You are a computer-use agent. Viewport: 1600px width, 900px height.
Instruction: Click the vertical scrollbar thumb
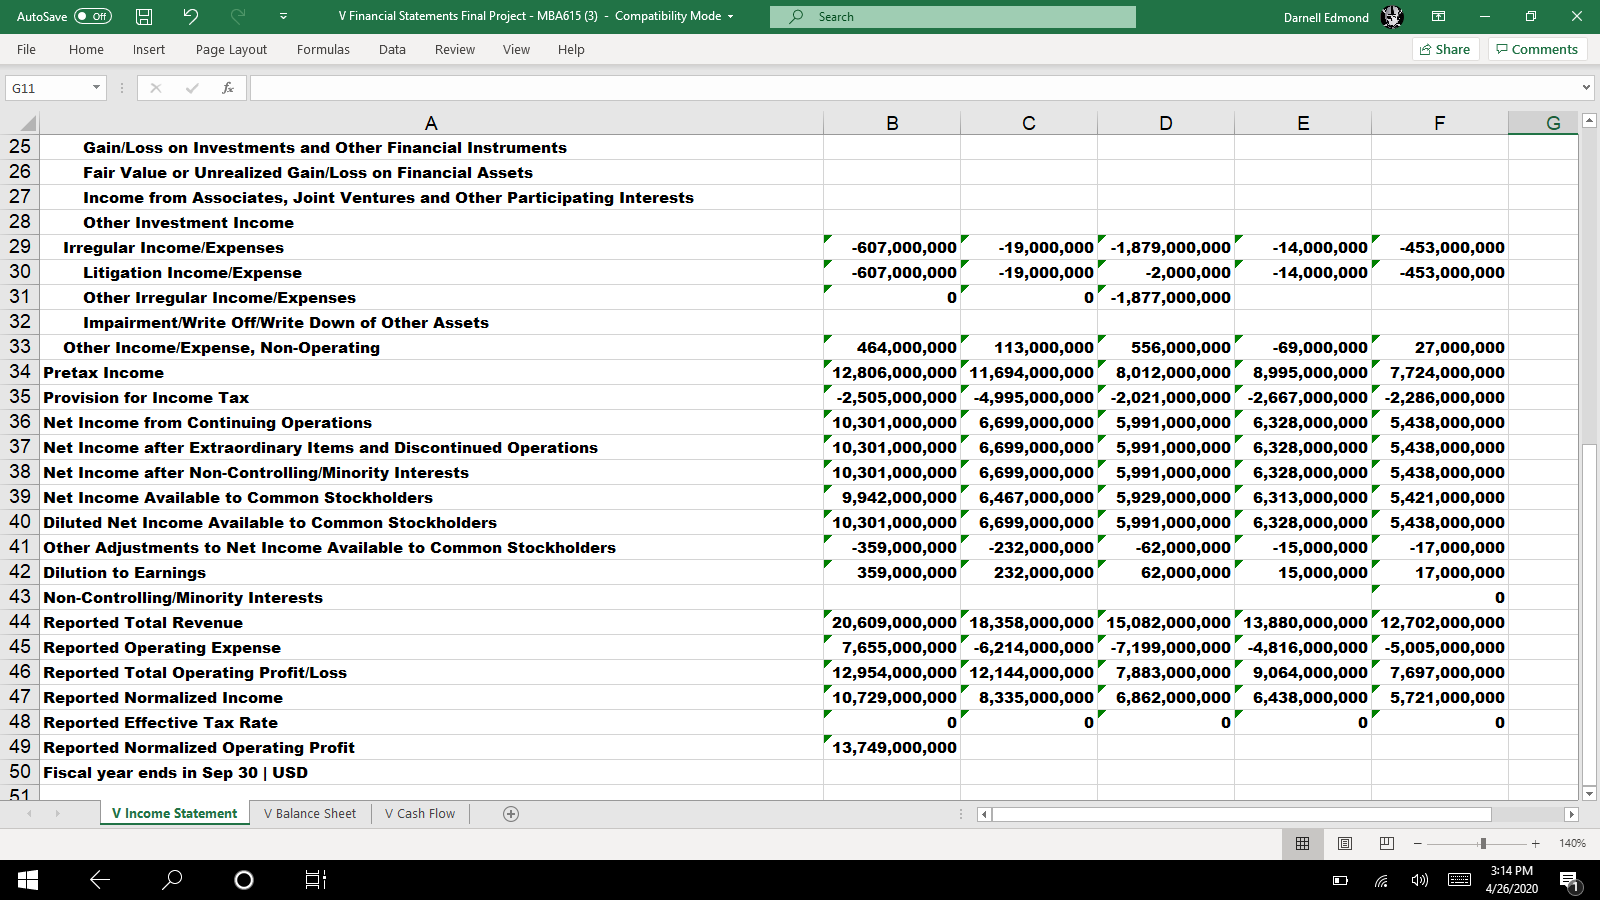[1589, 613]
